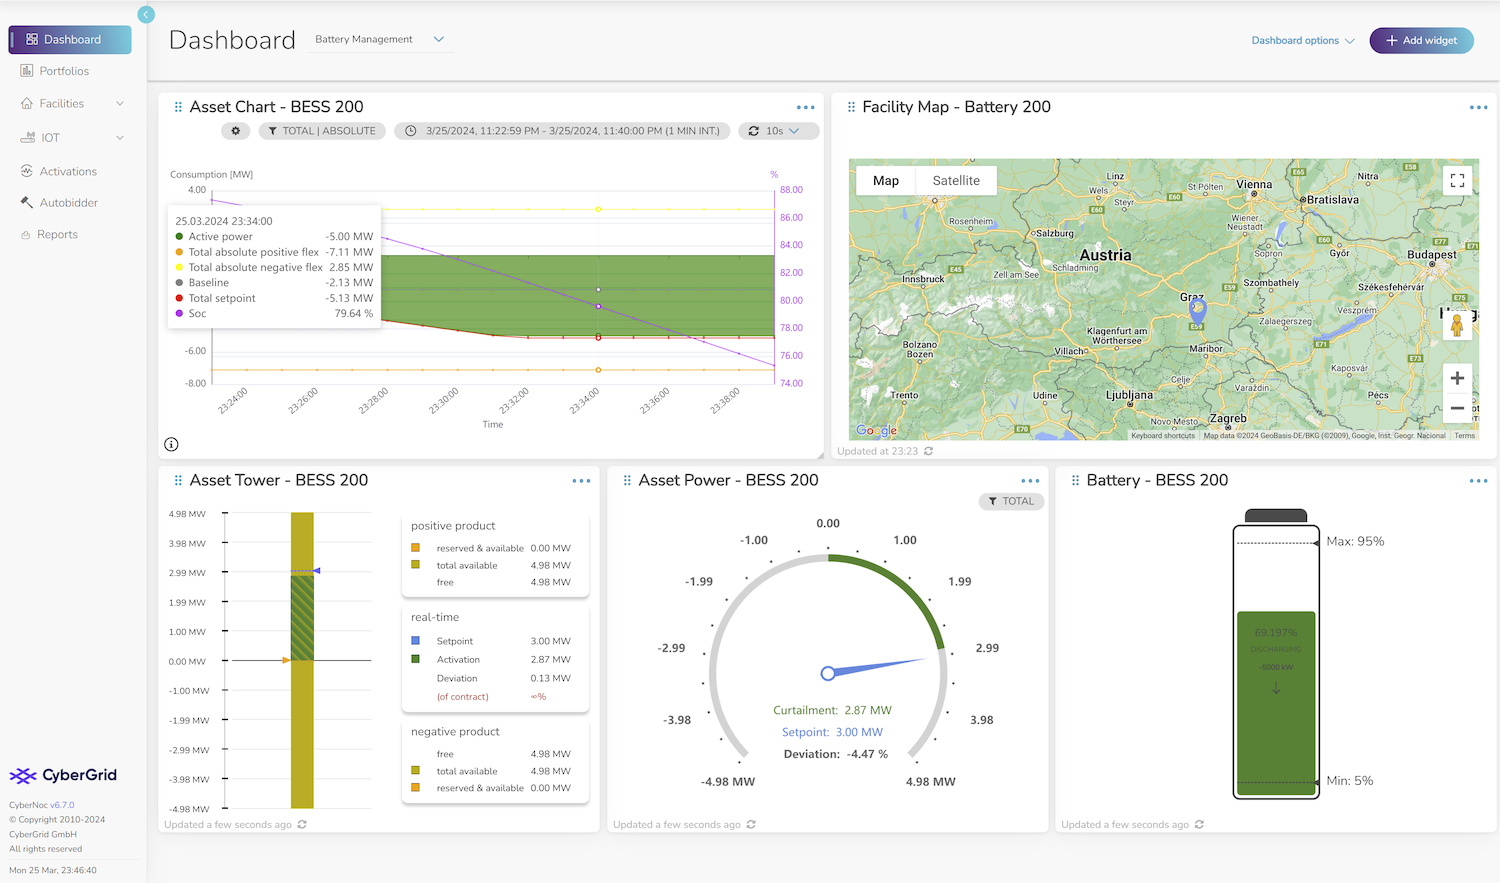Image resolution: width=1500 pixels, height=883 pixels.
Task: Go to Autobidder page
Action: [68, 203]
